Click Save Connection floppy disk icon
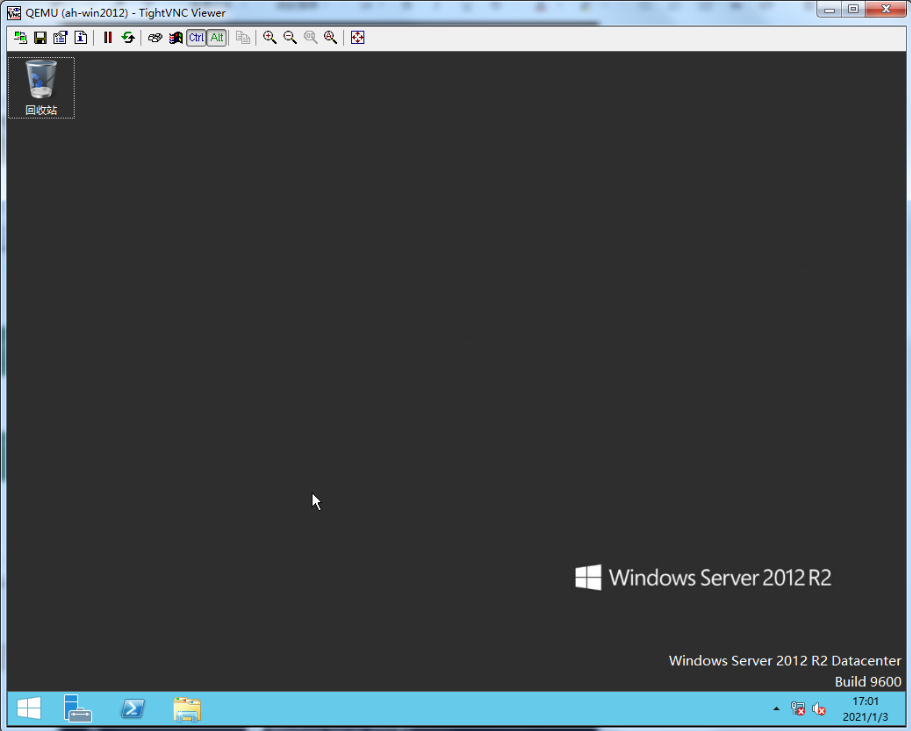The image size is (911, 731). click(x=40, y=38)
